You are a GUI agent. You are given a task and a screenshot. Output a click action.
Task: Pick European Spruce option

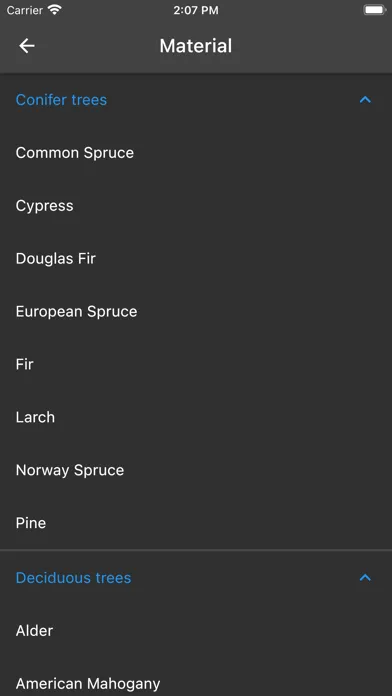pos(196,311)
